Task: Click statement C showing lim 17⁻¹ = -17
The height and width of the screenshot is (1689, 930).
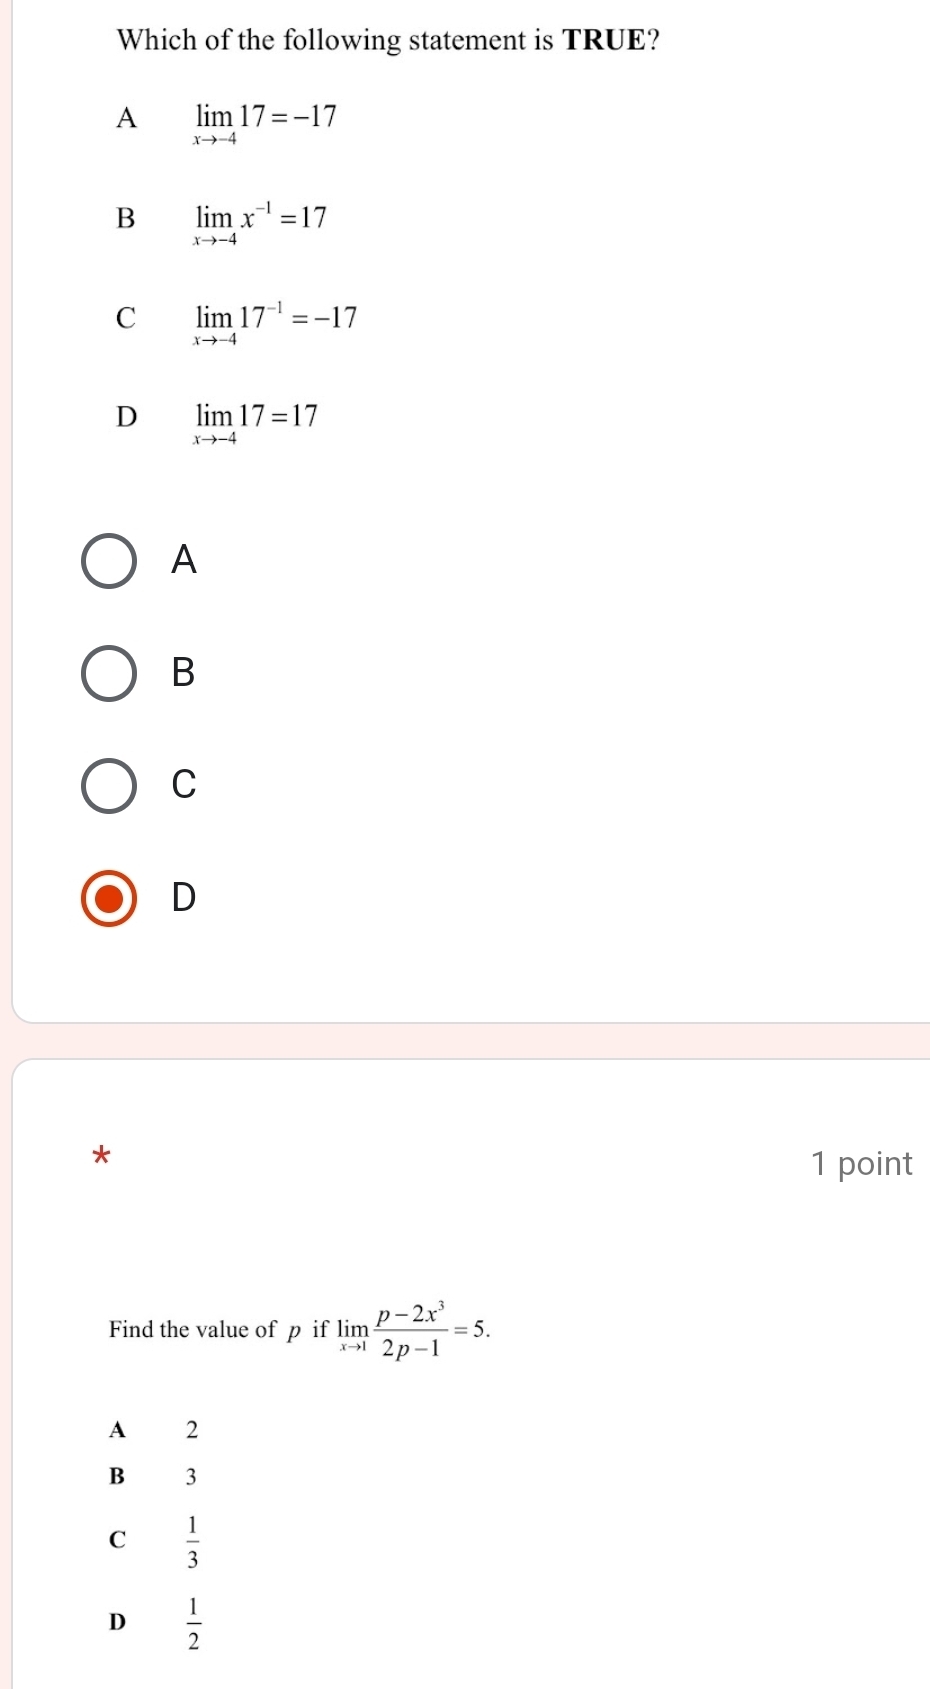Action: pyautogui.click(x=237, y=323)
